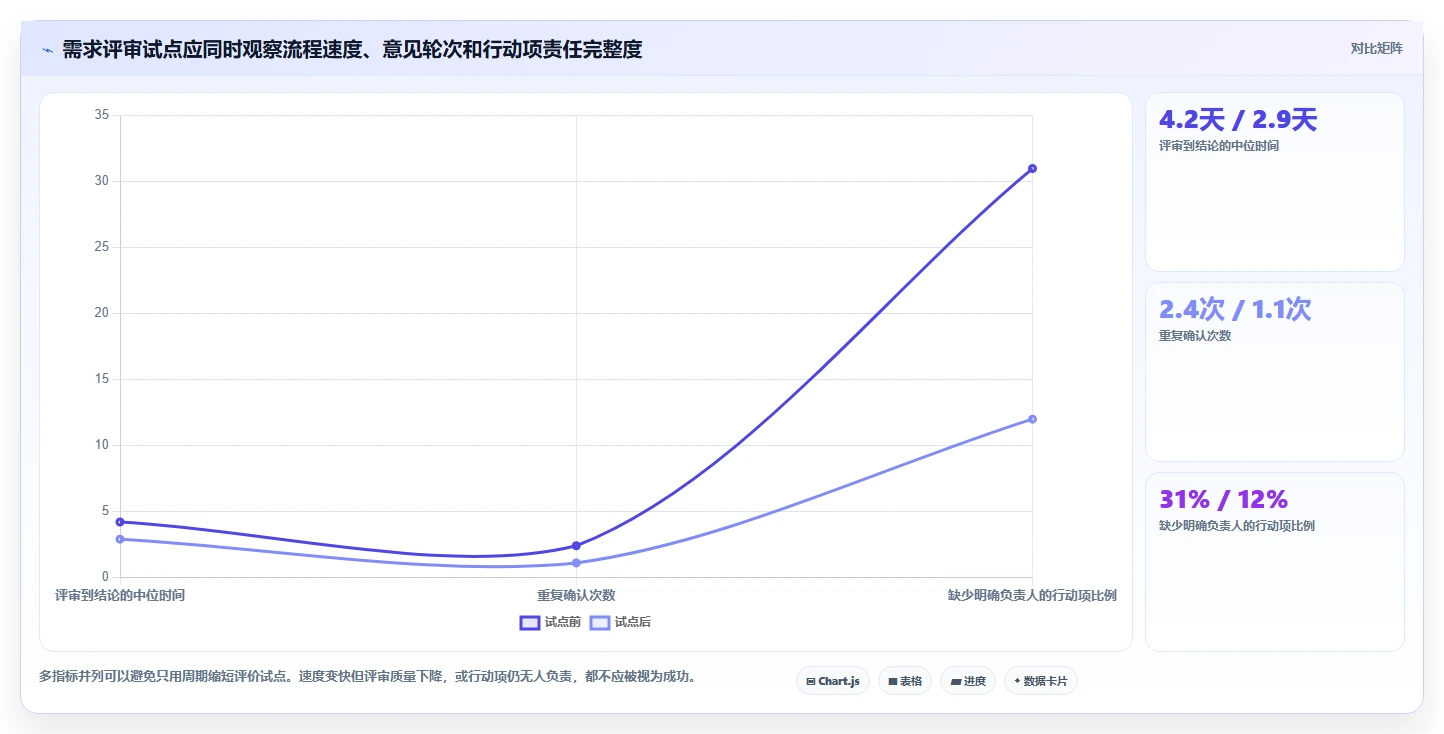1444x734 pixels.
Task: Click the 试点后 point above 重复确认次数
Action: 576,563
